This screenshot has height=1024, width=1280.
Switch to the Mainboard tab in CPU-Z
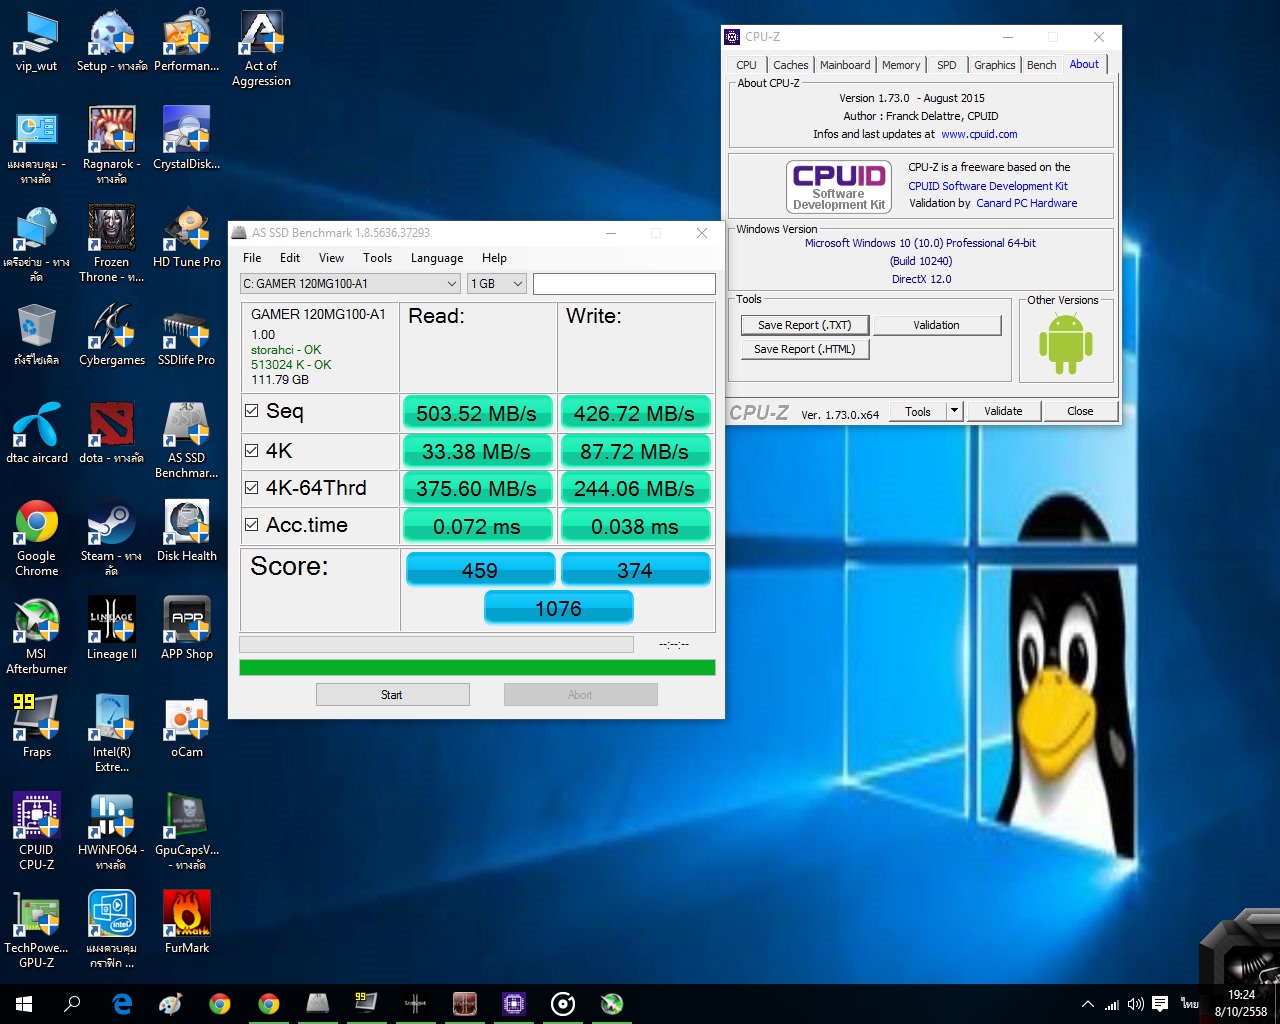[845, 65]
